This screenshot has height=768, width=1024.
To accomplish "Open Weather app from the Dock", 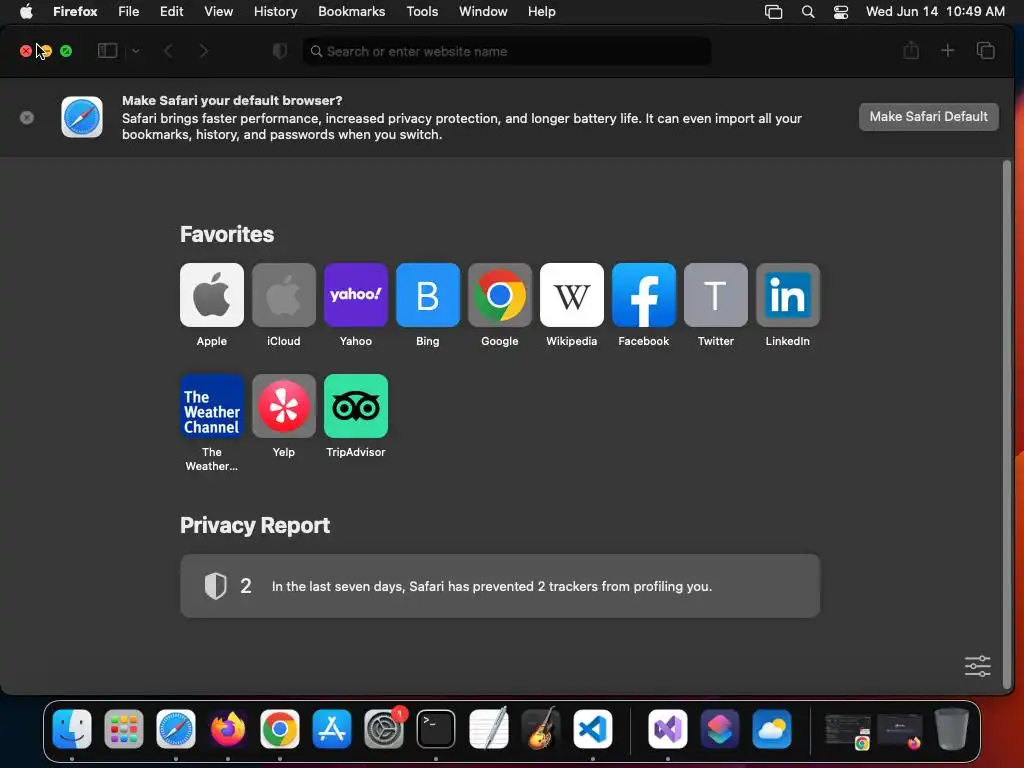I will click(772, 729).
